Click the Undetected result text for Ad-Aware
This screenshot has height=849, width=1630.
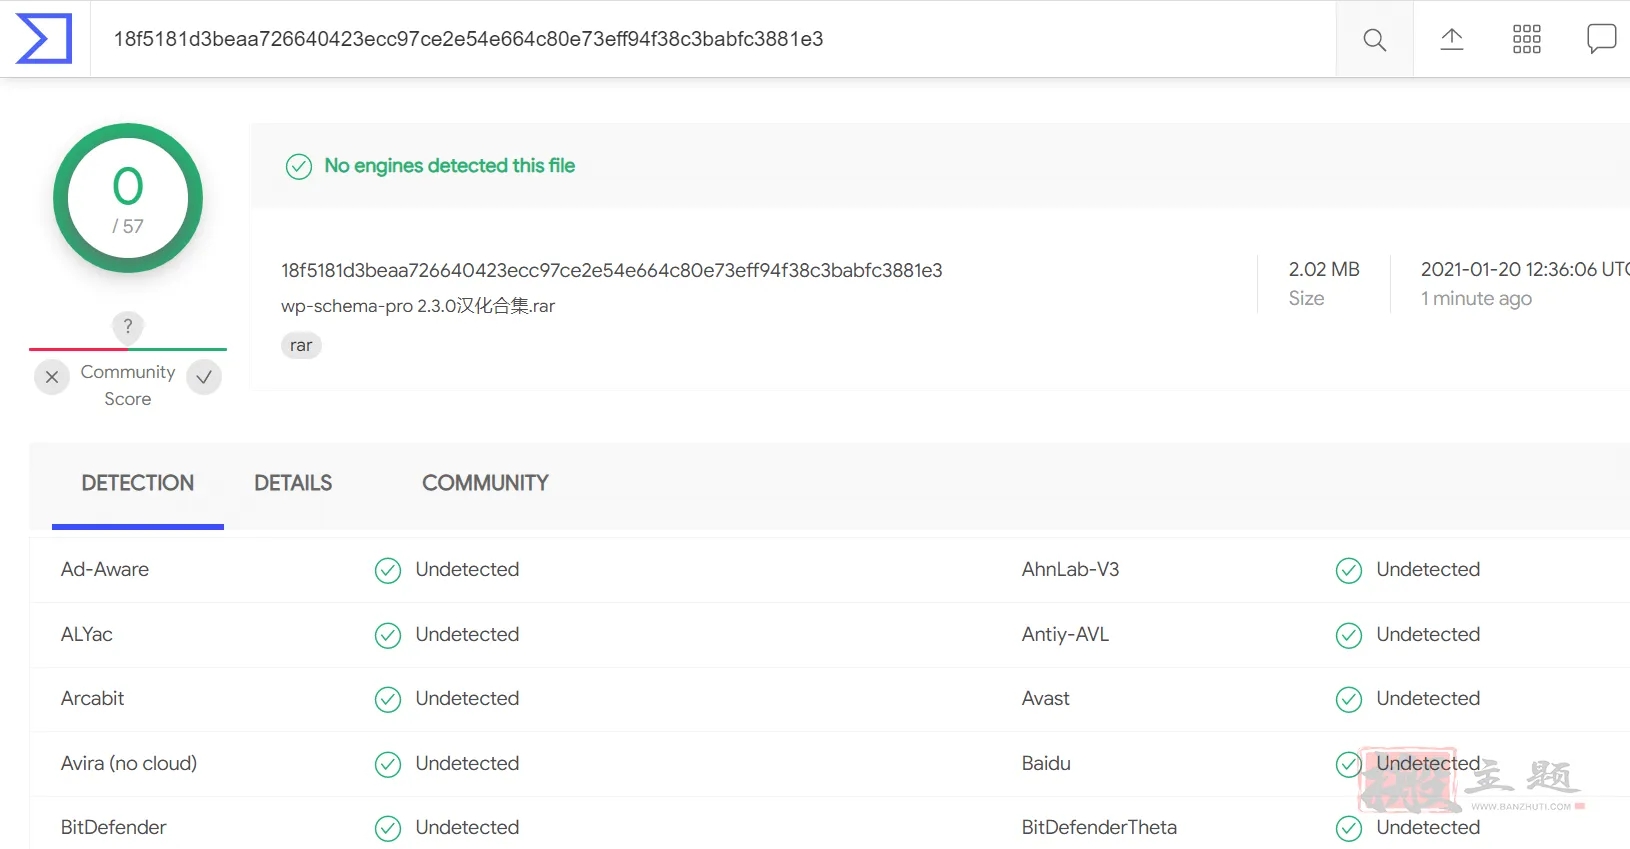pos(467,569)
